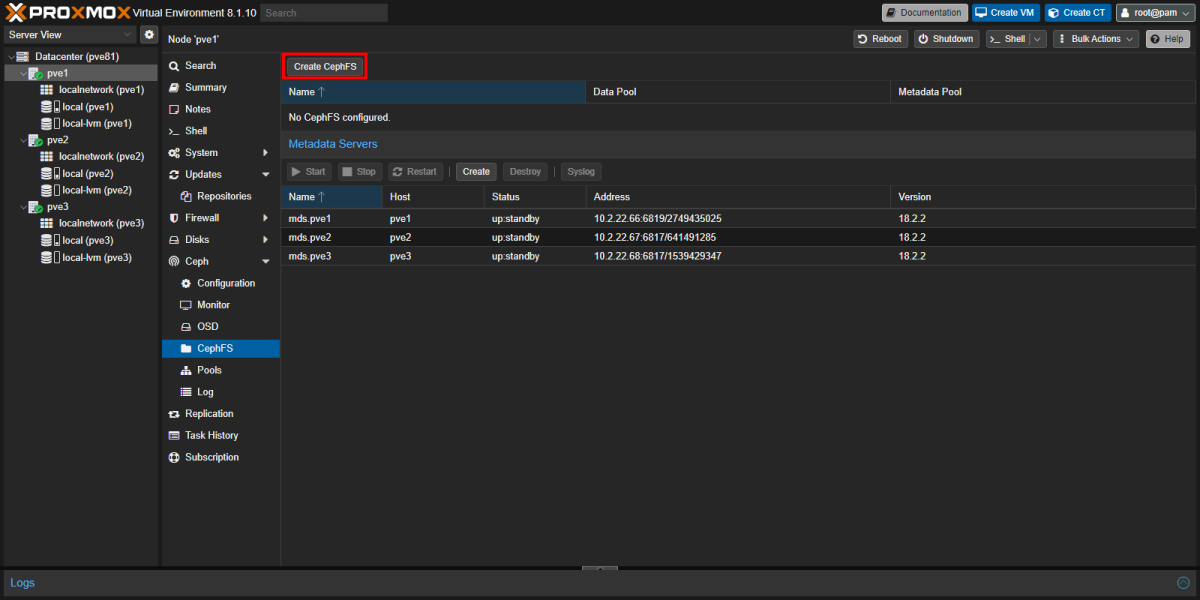Collapse the Datacenter (pve81) tree node
Screen dimensions: 1200x600
10,57
